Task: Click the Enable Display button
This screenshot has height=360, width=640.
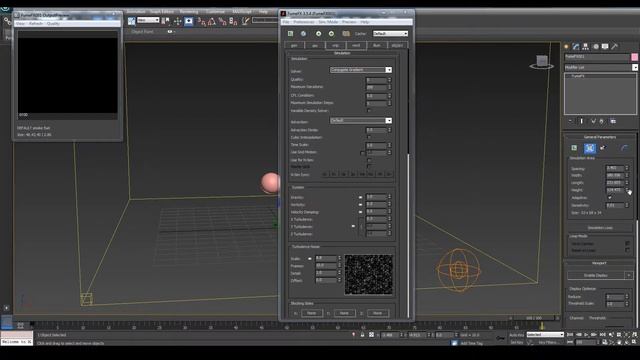Action: [596, 276]
